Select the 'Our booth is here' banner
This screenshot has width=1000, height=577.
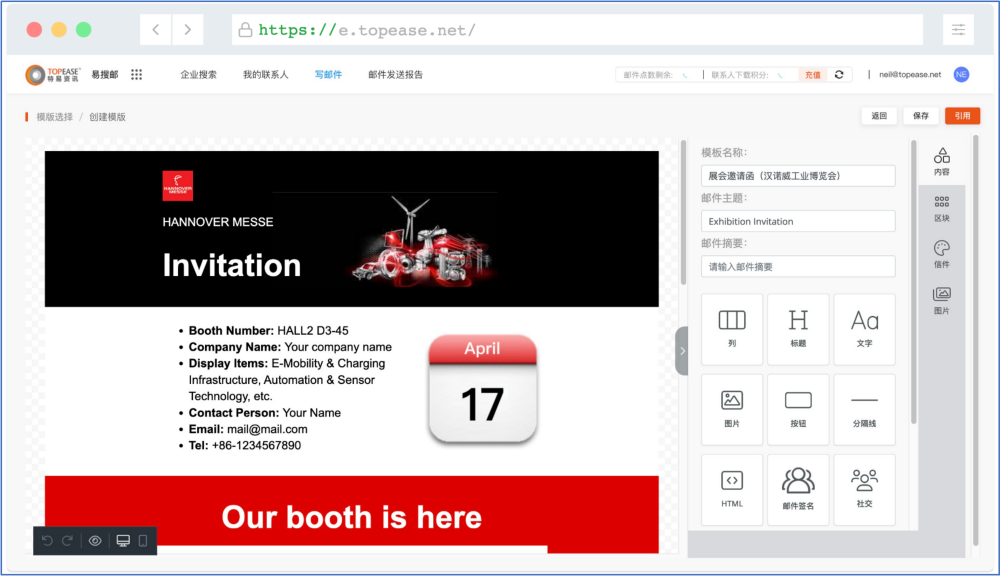click(x=351, y=515)
